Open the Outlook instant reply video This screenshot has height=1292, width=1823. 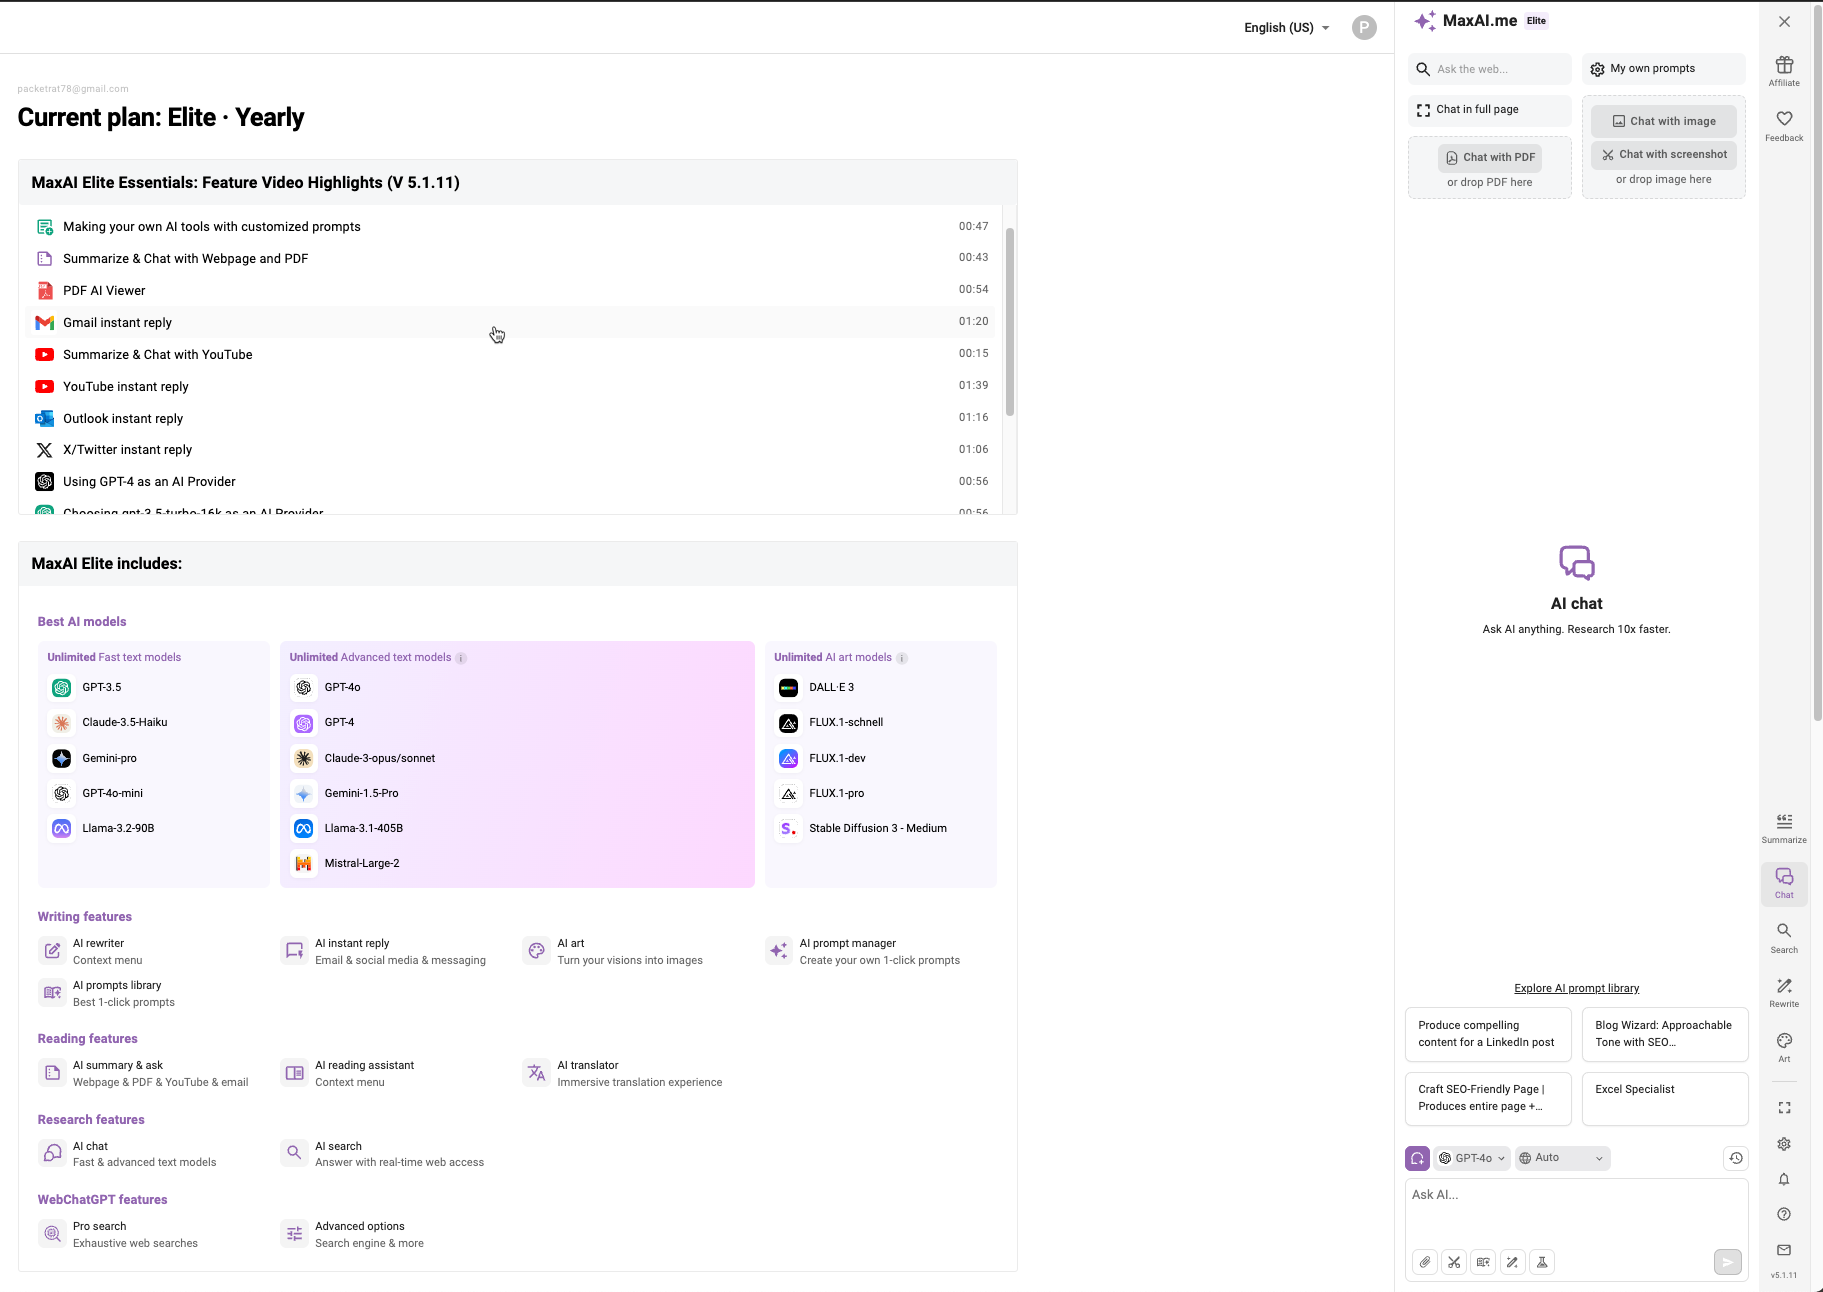512,419
